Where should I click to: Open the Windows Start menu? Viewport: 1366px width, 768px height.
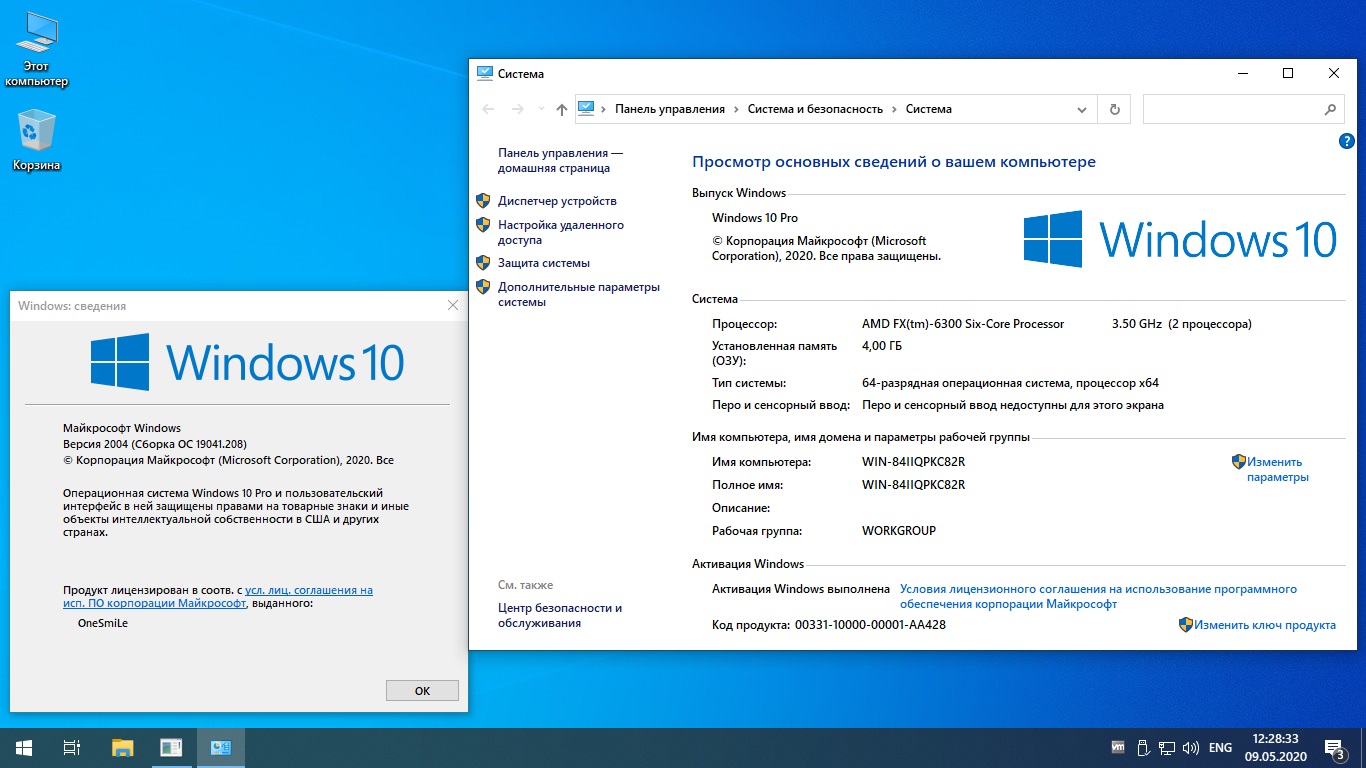click(24, 747)
